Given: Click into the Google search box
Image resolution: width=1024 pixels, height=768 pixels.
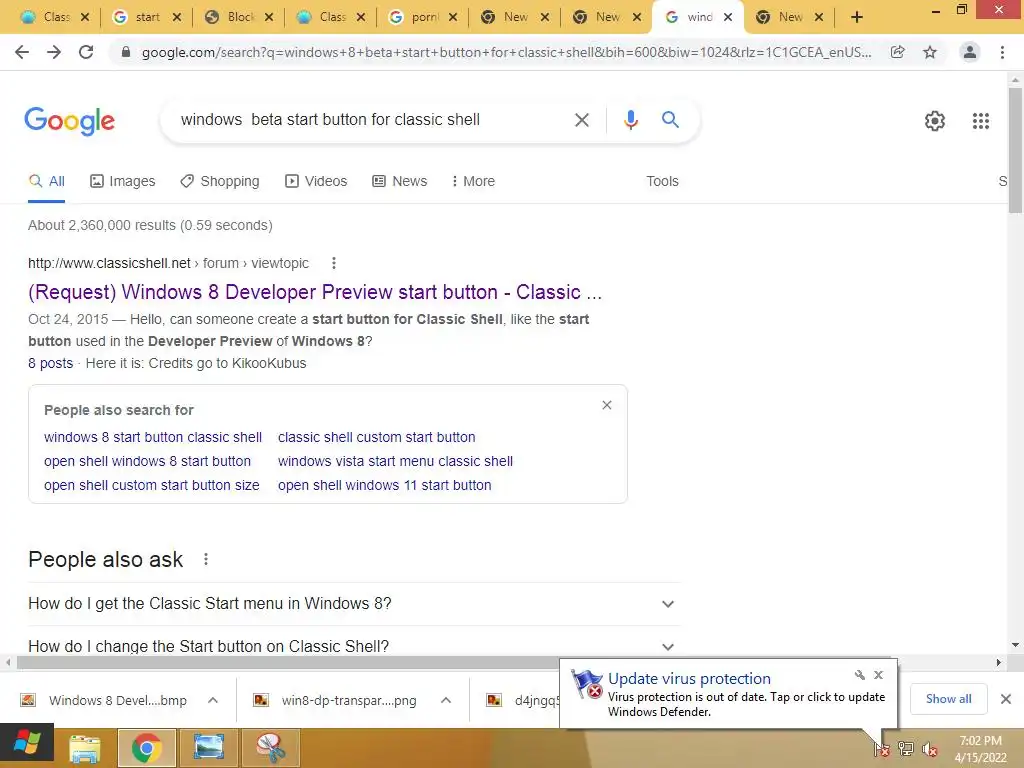Looking at the screenshot, I should point(372,120).
